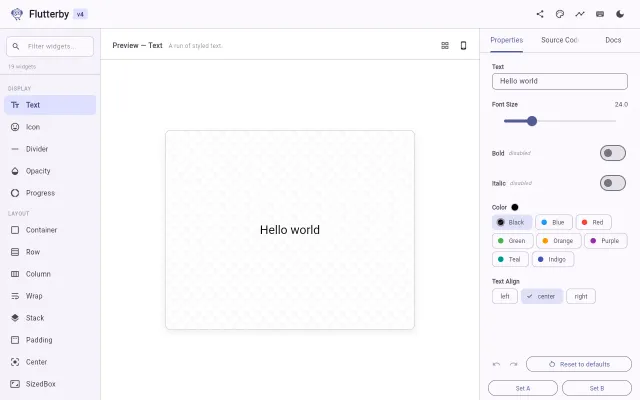Select the Stack widget in sidebar

(50, 318)
